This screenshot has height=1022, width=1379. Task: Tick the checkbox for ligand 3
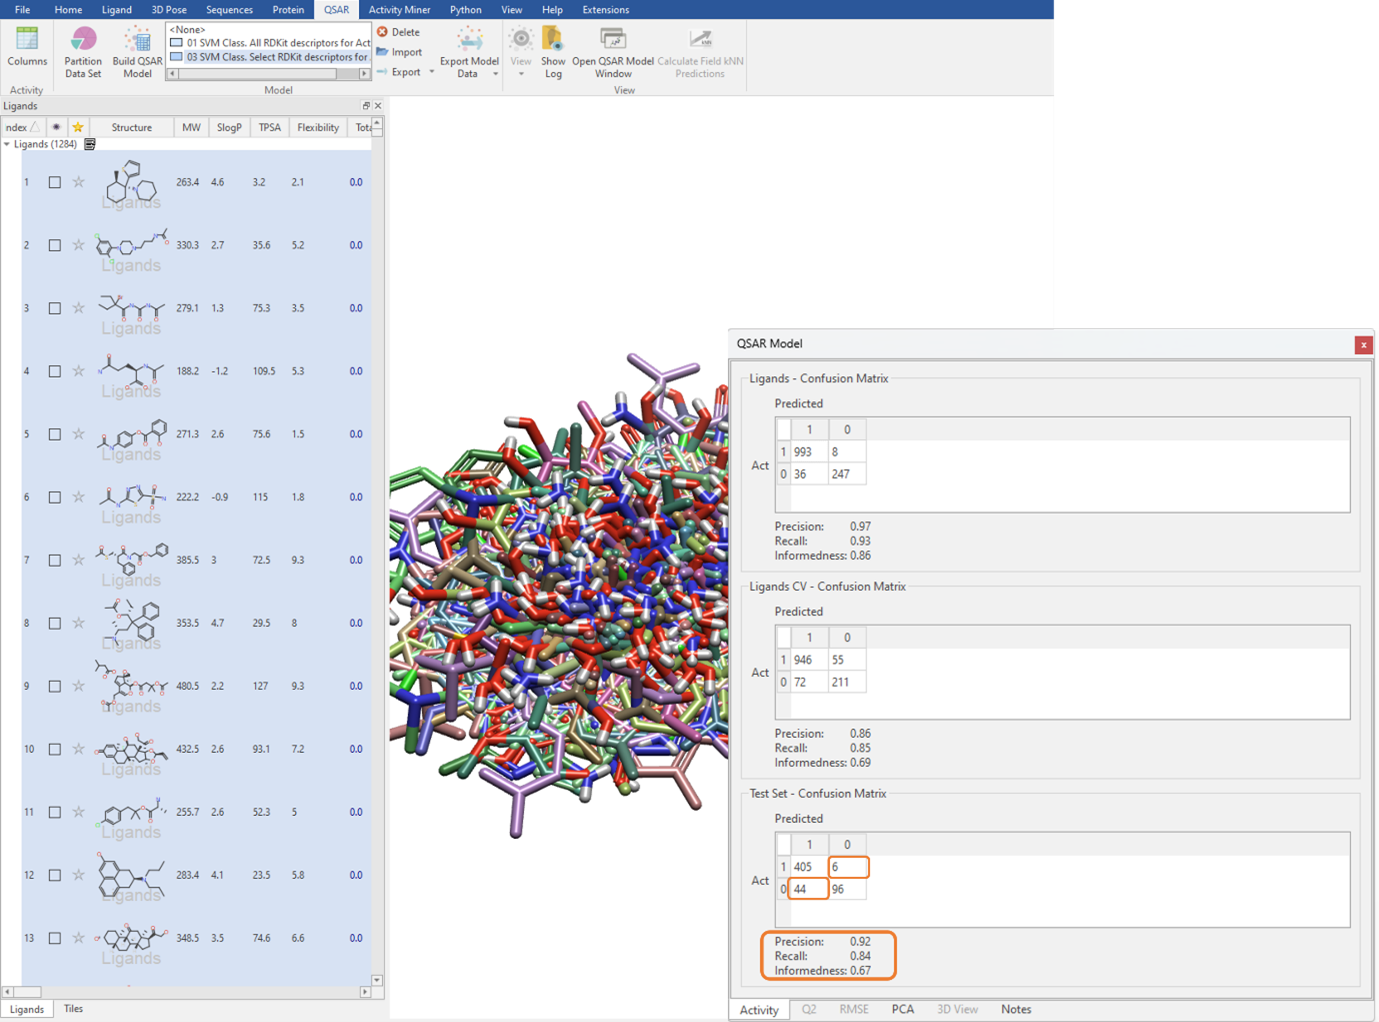click(55, 308)
